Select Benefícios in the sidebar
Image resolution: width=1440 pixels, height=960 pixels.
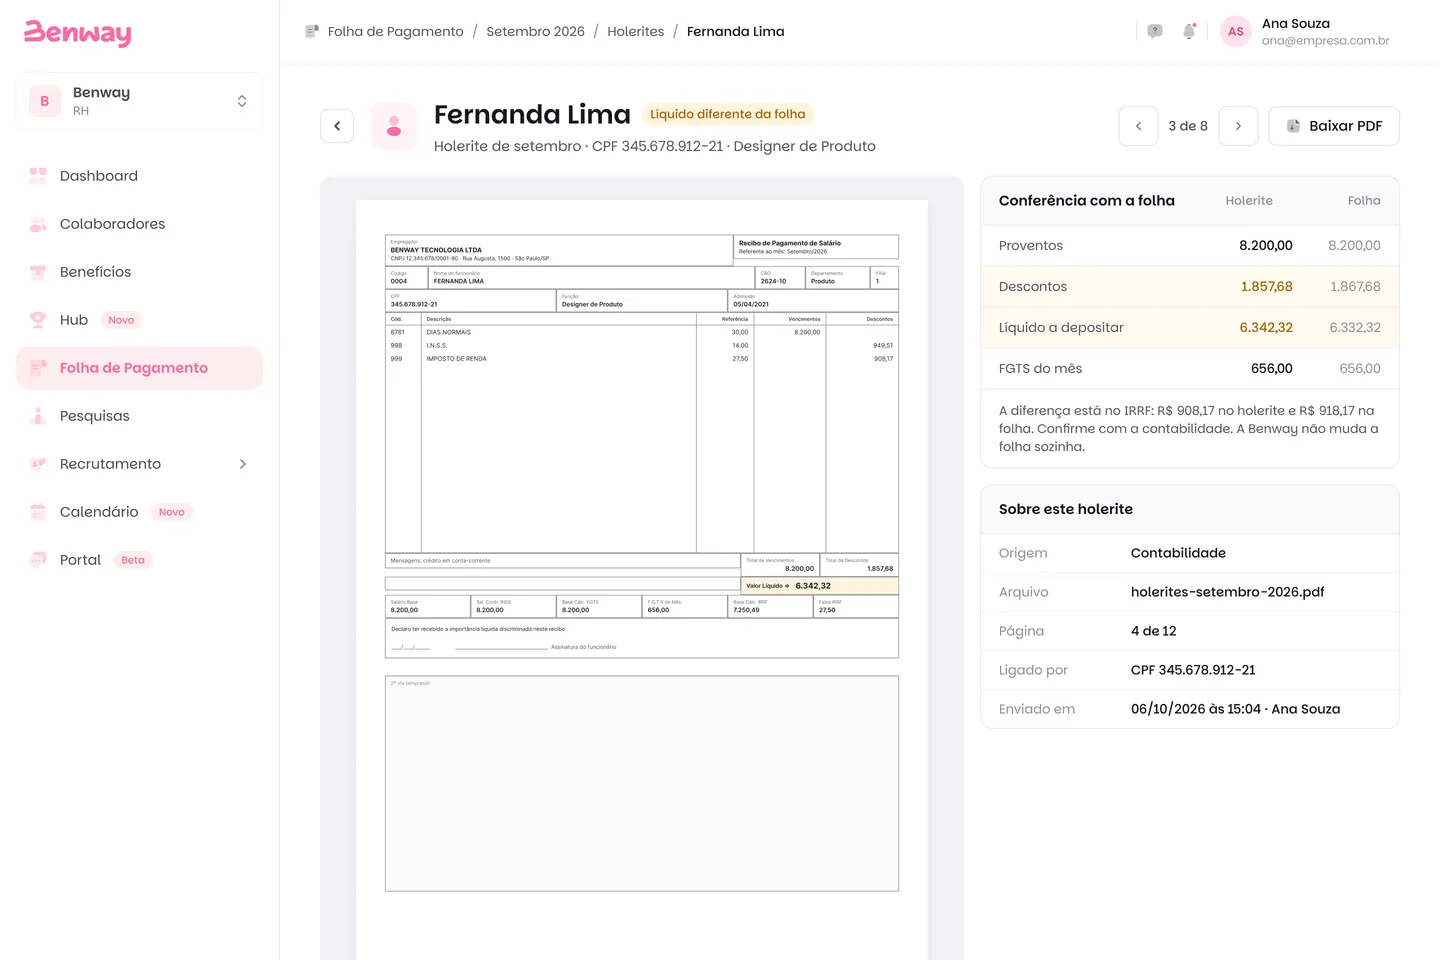coord(139,272)
